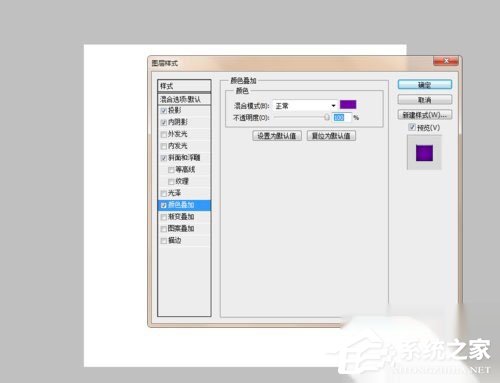The width and height of the screenshot is (500, 383).
Task: Select the 渐变叠加 style row label
Action: pos(181,217)
